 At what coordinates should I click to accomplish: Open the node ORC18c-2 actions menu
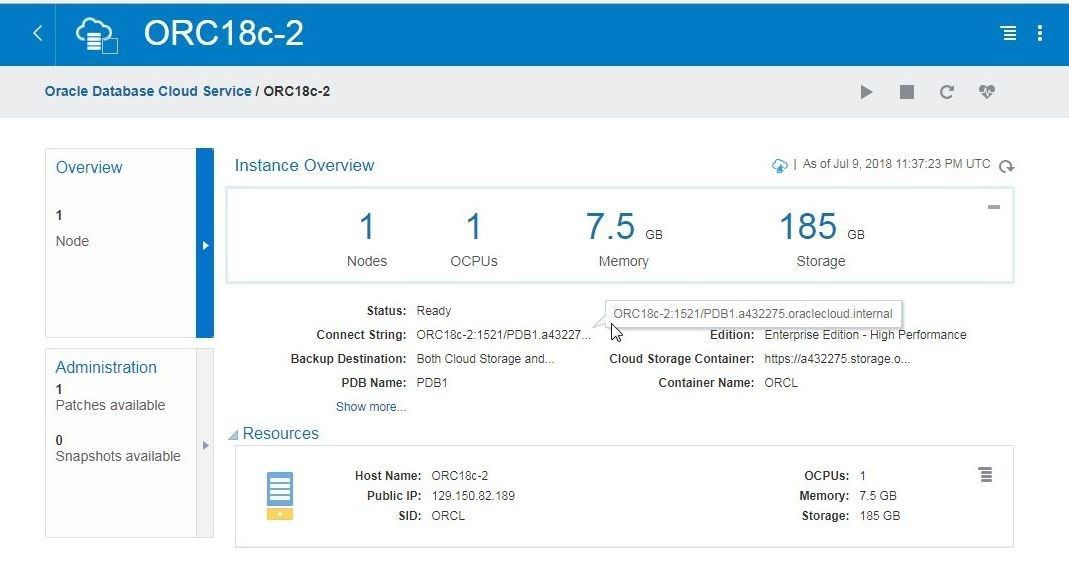point(985,475)
